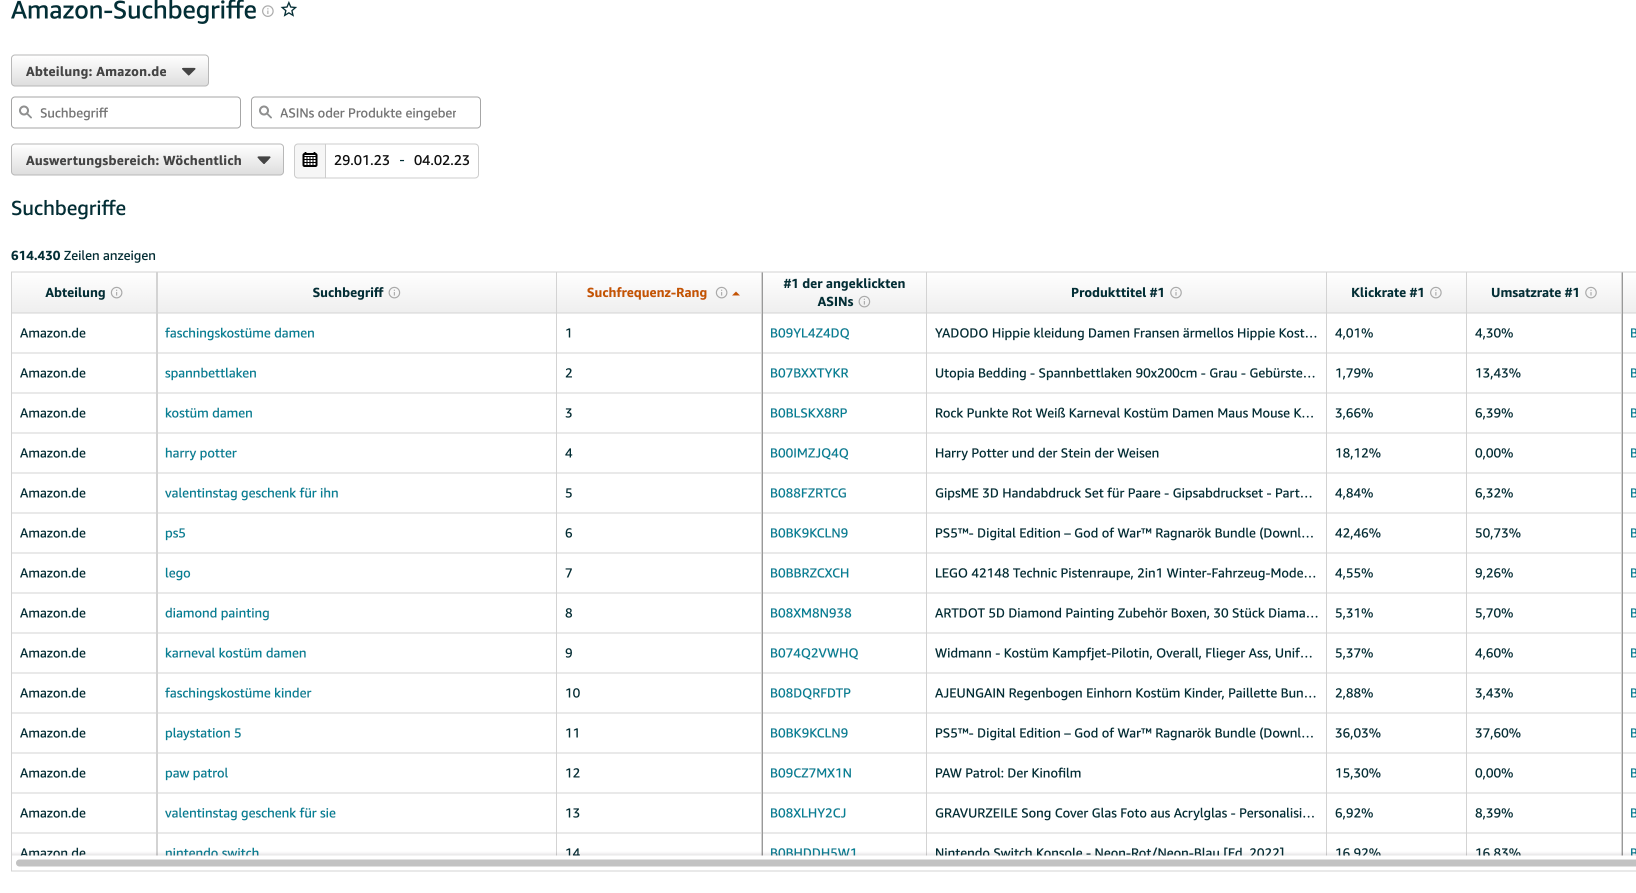The width and height of the screenshot is (1636, 893).
Task: Click product title PAW Patrol: Der Kinofilm
Action: (x=1008, y=773)
